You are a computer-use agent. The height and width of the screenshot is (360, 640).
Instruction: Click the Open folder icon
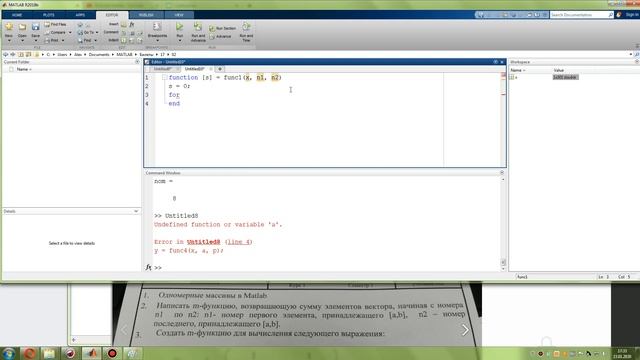tap(22, 27)
